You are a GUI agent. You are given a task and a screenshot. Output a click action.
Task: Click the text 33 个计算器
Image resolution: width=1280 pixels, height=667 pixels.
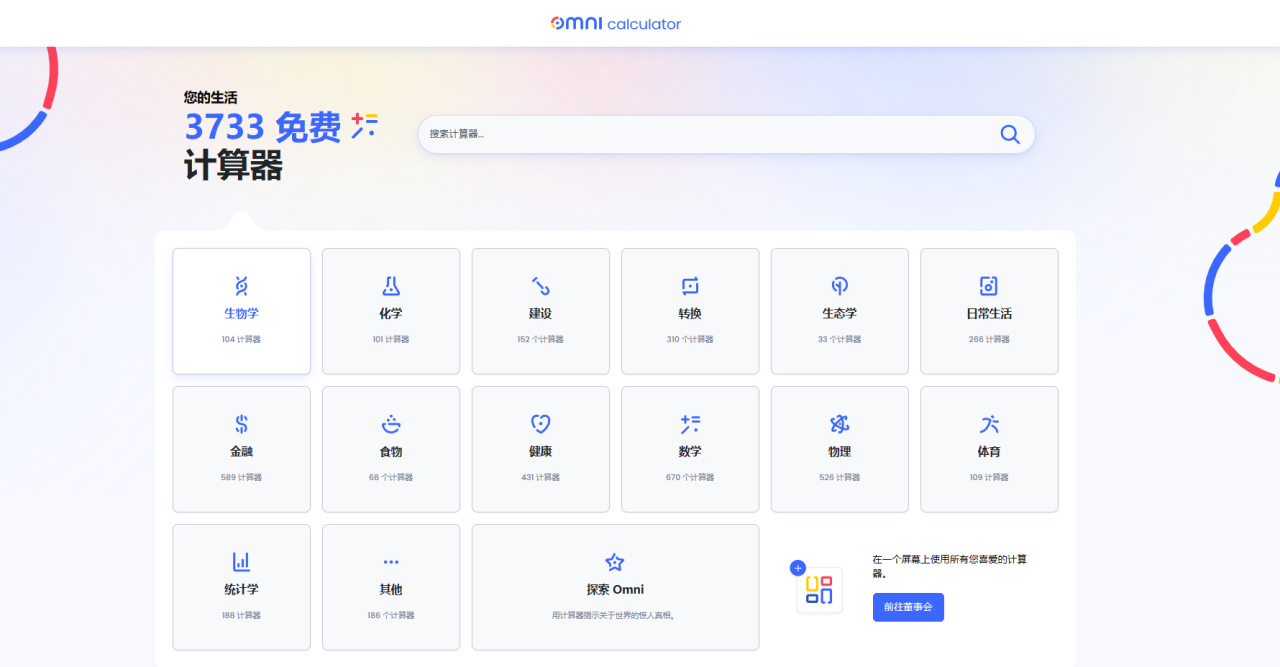point(839,339)
